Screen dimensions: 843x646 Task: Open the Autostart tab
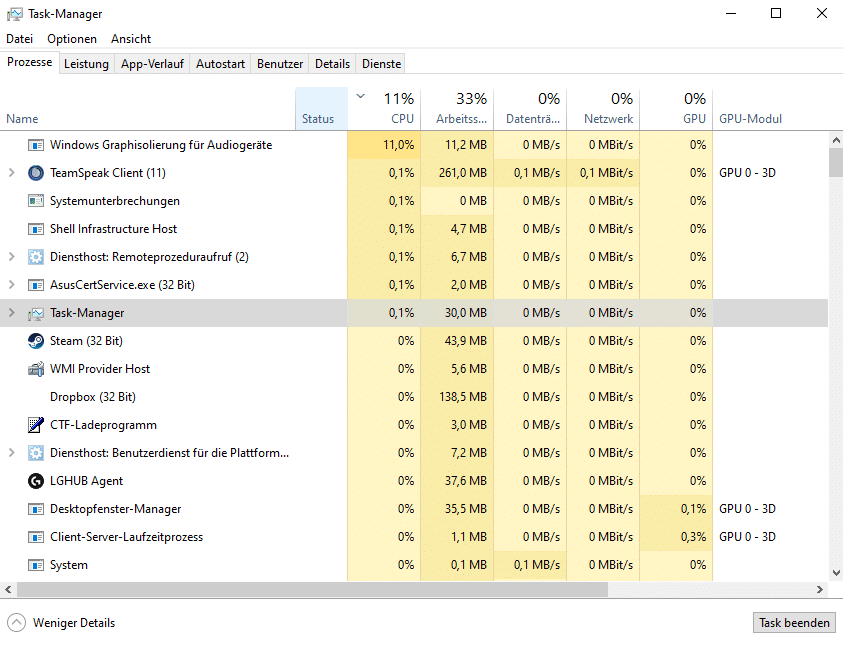(220, 64)
